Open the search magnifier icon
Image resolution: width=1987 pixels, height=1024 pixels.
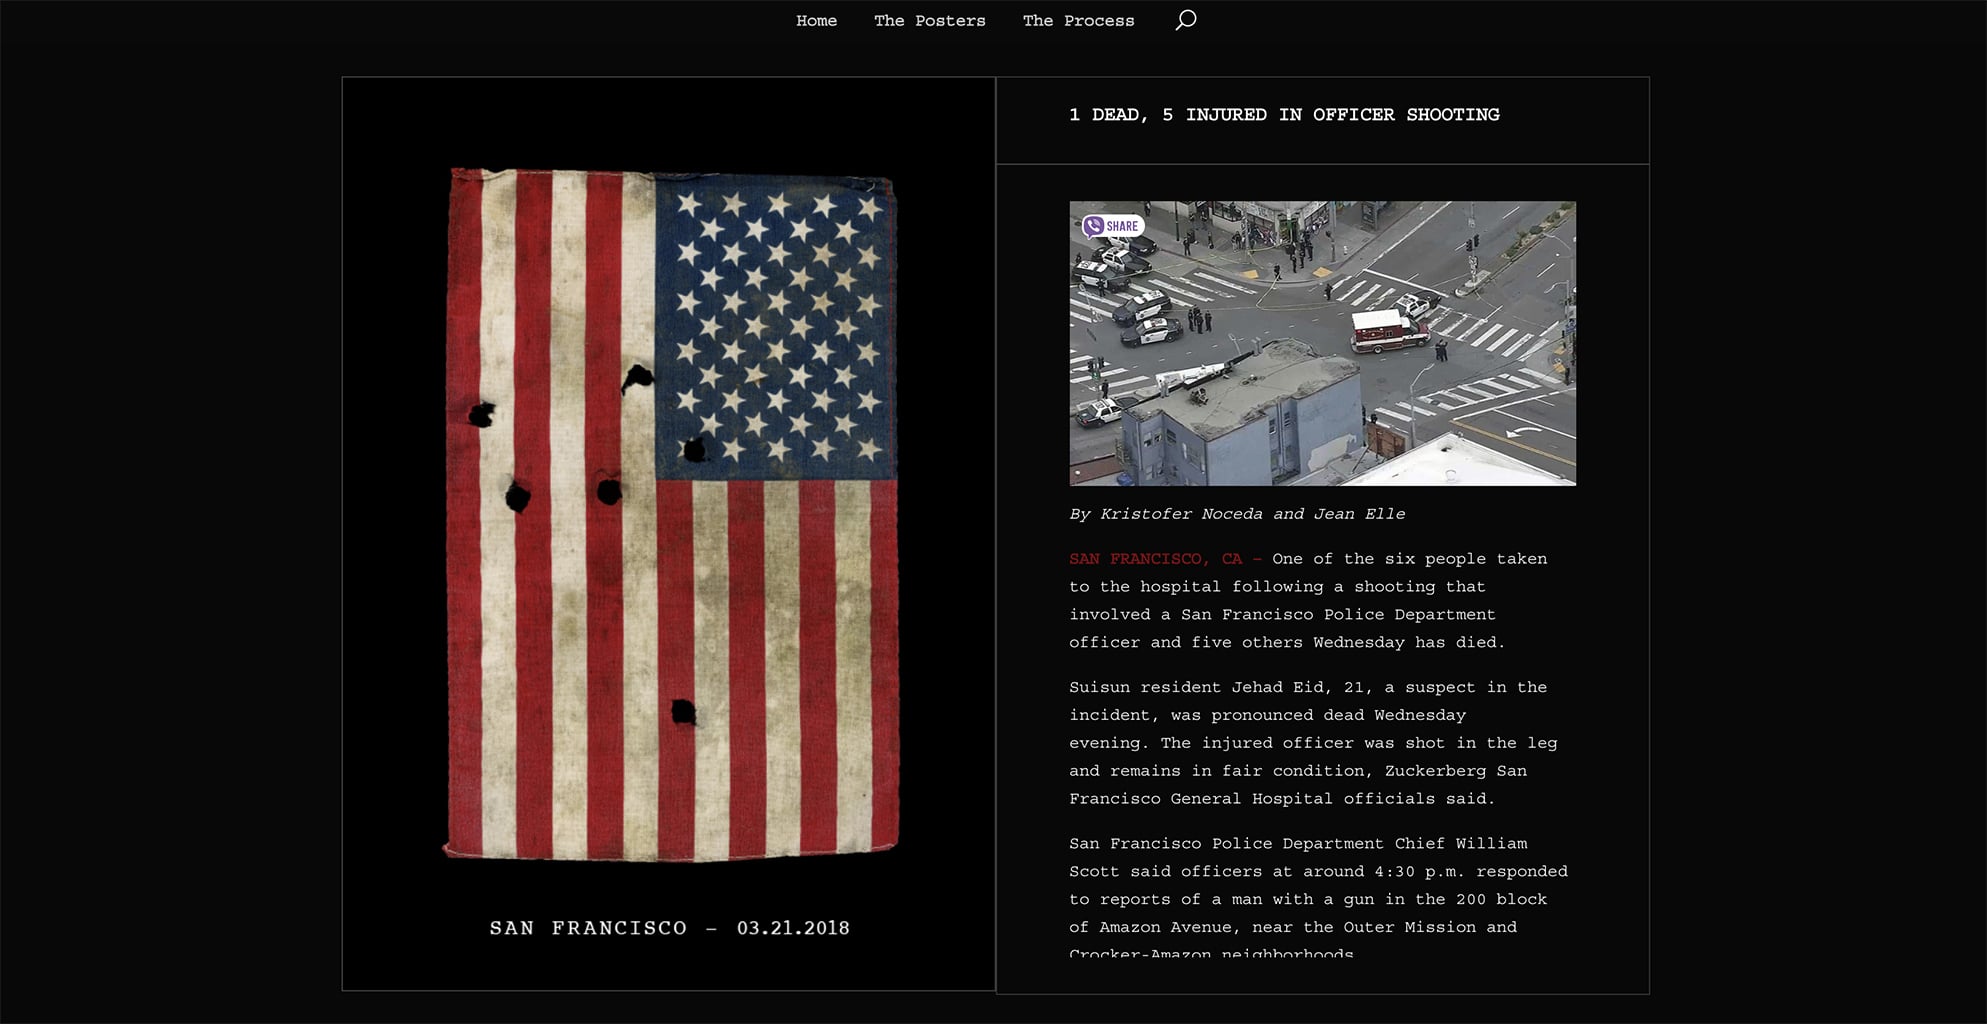pos(1185,20)
